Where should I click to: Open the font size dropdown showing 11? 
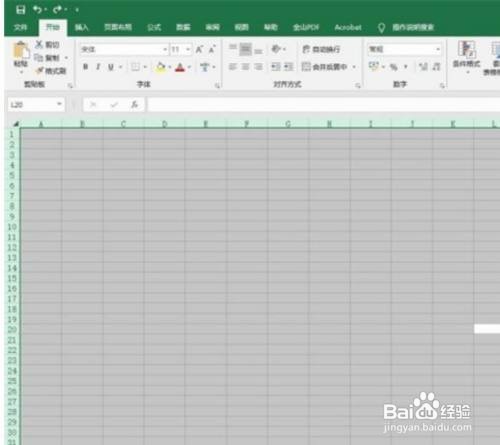[x=188, y=50]
